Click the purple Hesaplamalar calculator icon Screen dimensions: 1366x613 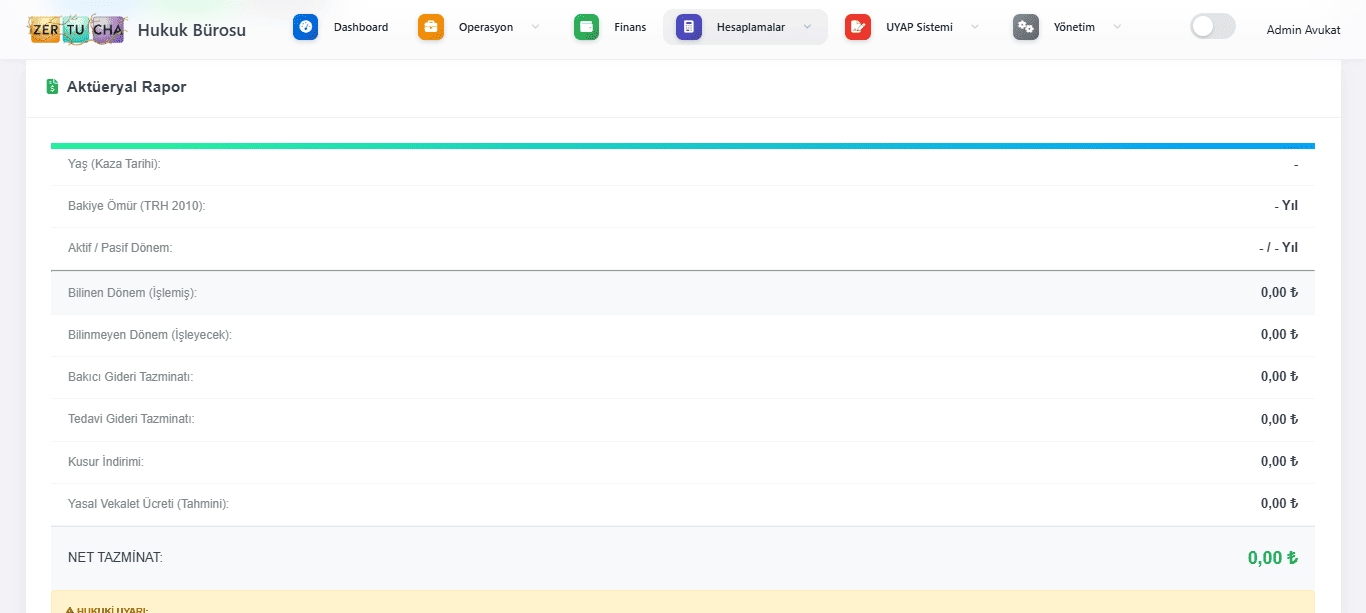(x=689, y=27)
